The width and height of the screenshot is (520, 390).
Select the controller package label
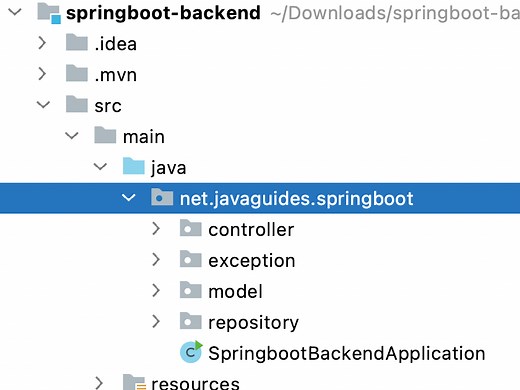(x=251, y=230)
